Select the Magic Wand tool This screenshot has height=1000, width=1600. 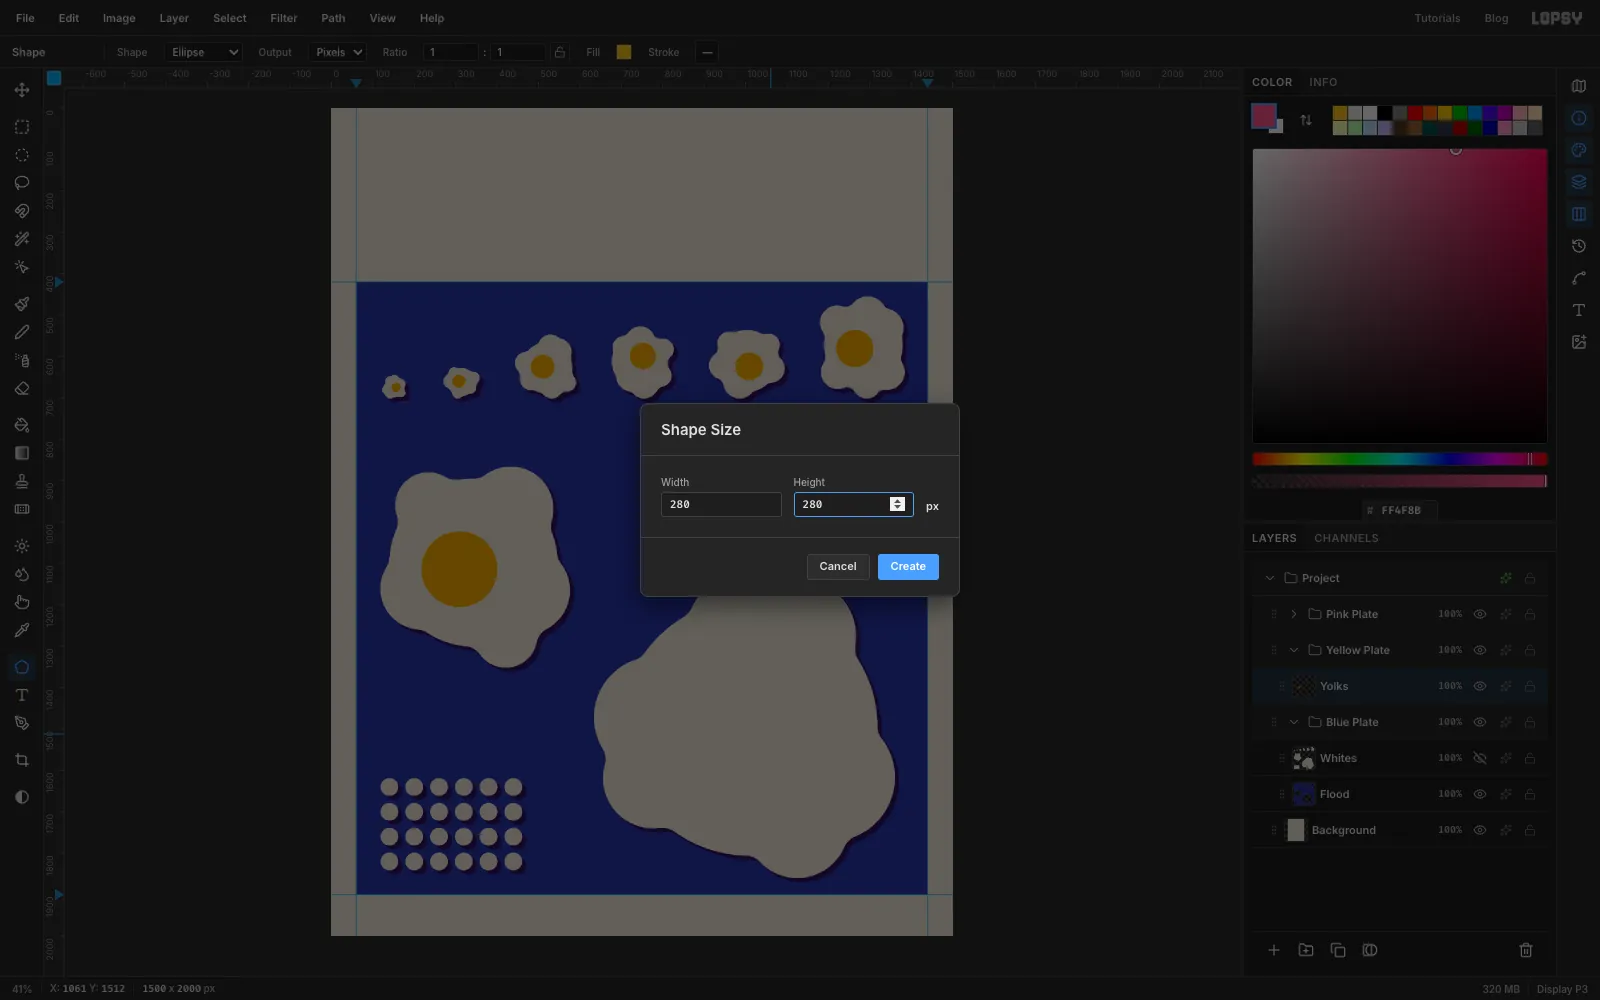click(x=22, y=239)
